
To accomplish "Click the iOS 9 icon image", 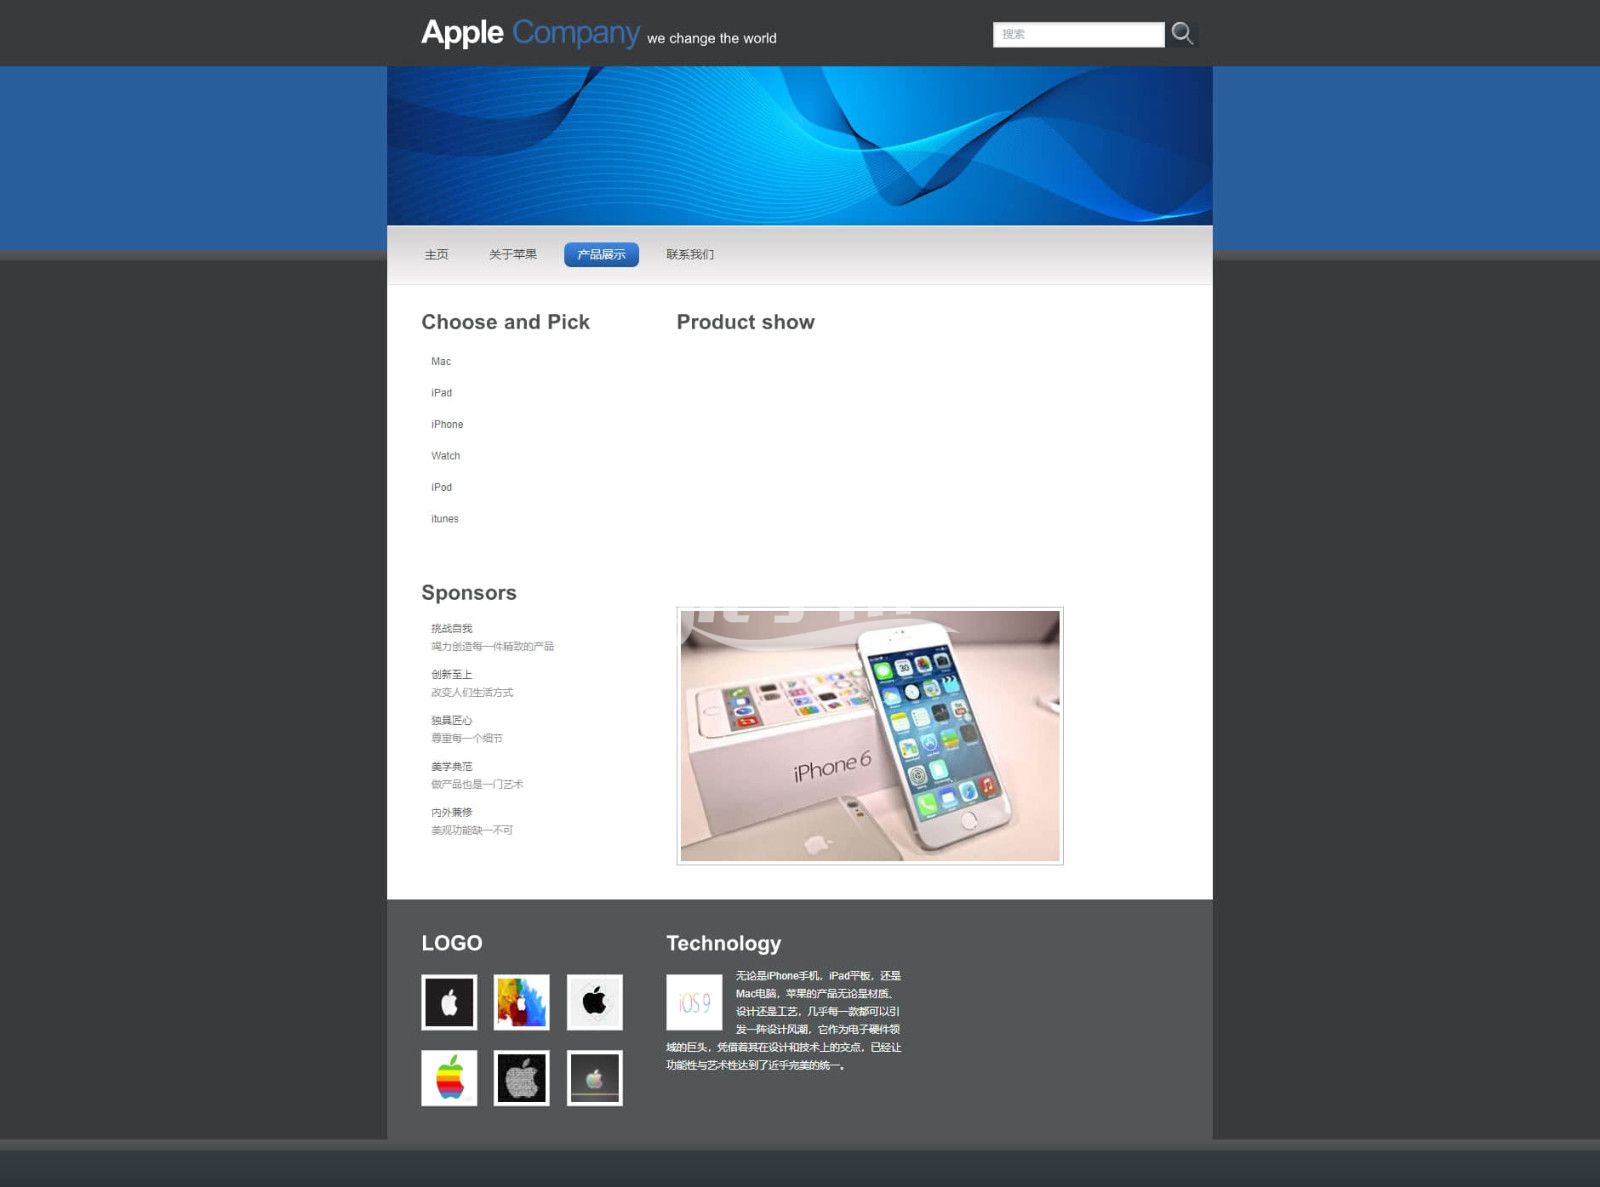I will click(x=694, y=1002).
